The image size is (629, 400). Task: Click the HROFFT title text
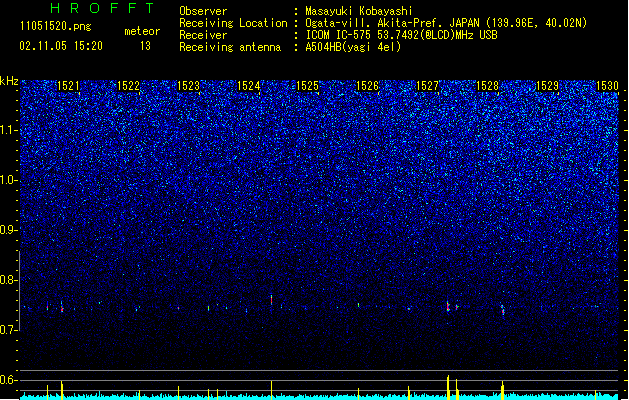click(x=103, y=8)
